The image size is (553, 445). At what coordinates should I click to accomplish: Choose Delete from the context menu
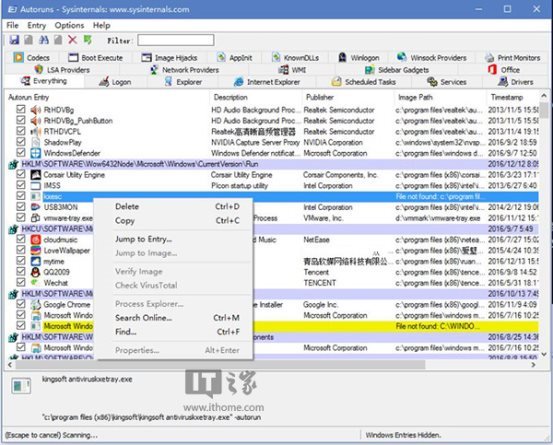point(127,207)
